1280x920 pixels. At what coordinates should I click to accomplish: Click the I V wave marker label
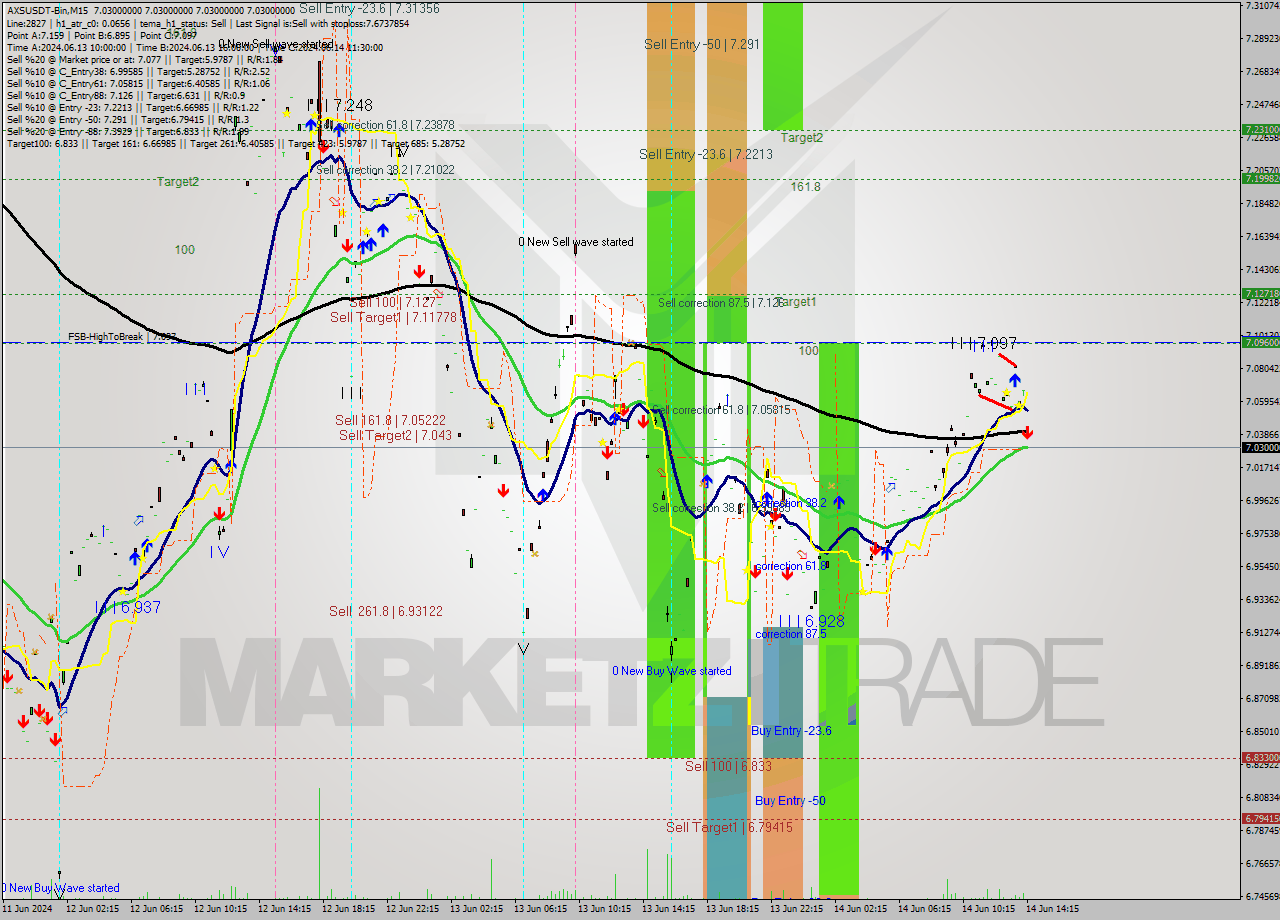[220, 551]
